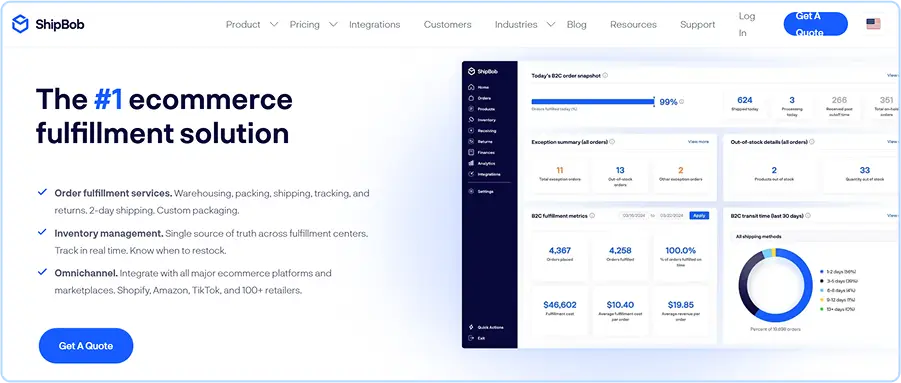Click the bold text Omnichannel.
This screenshot has width=901, height=383.
86,273
